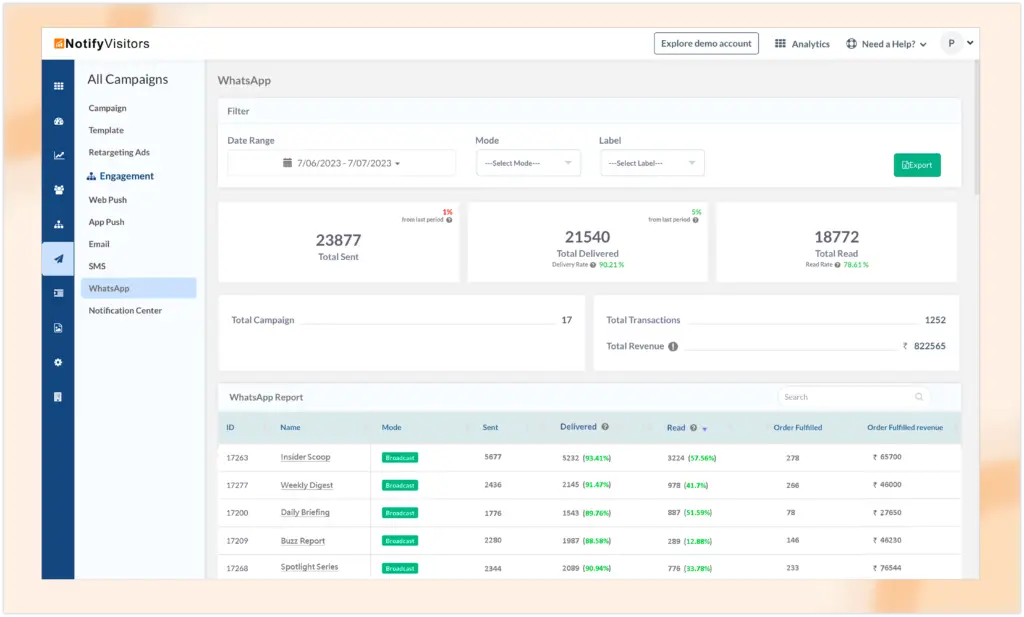Click the line chart icon in sidebar
1024x617 pixels.
pyautogui.click(x=58, y=155)
